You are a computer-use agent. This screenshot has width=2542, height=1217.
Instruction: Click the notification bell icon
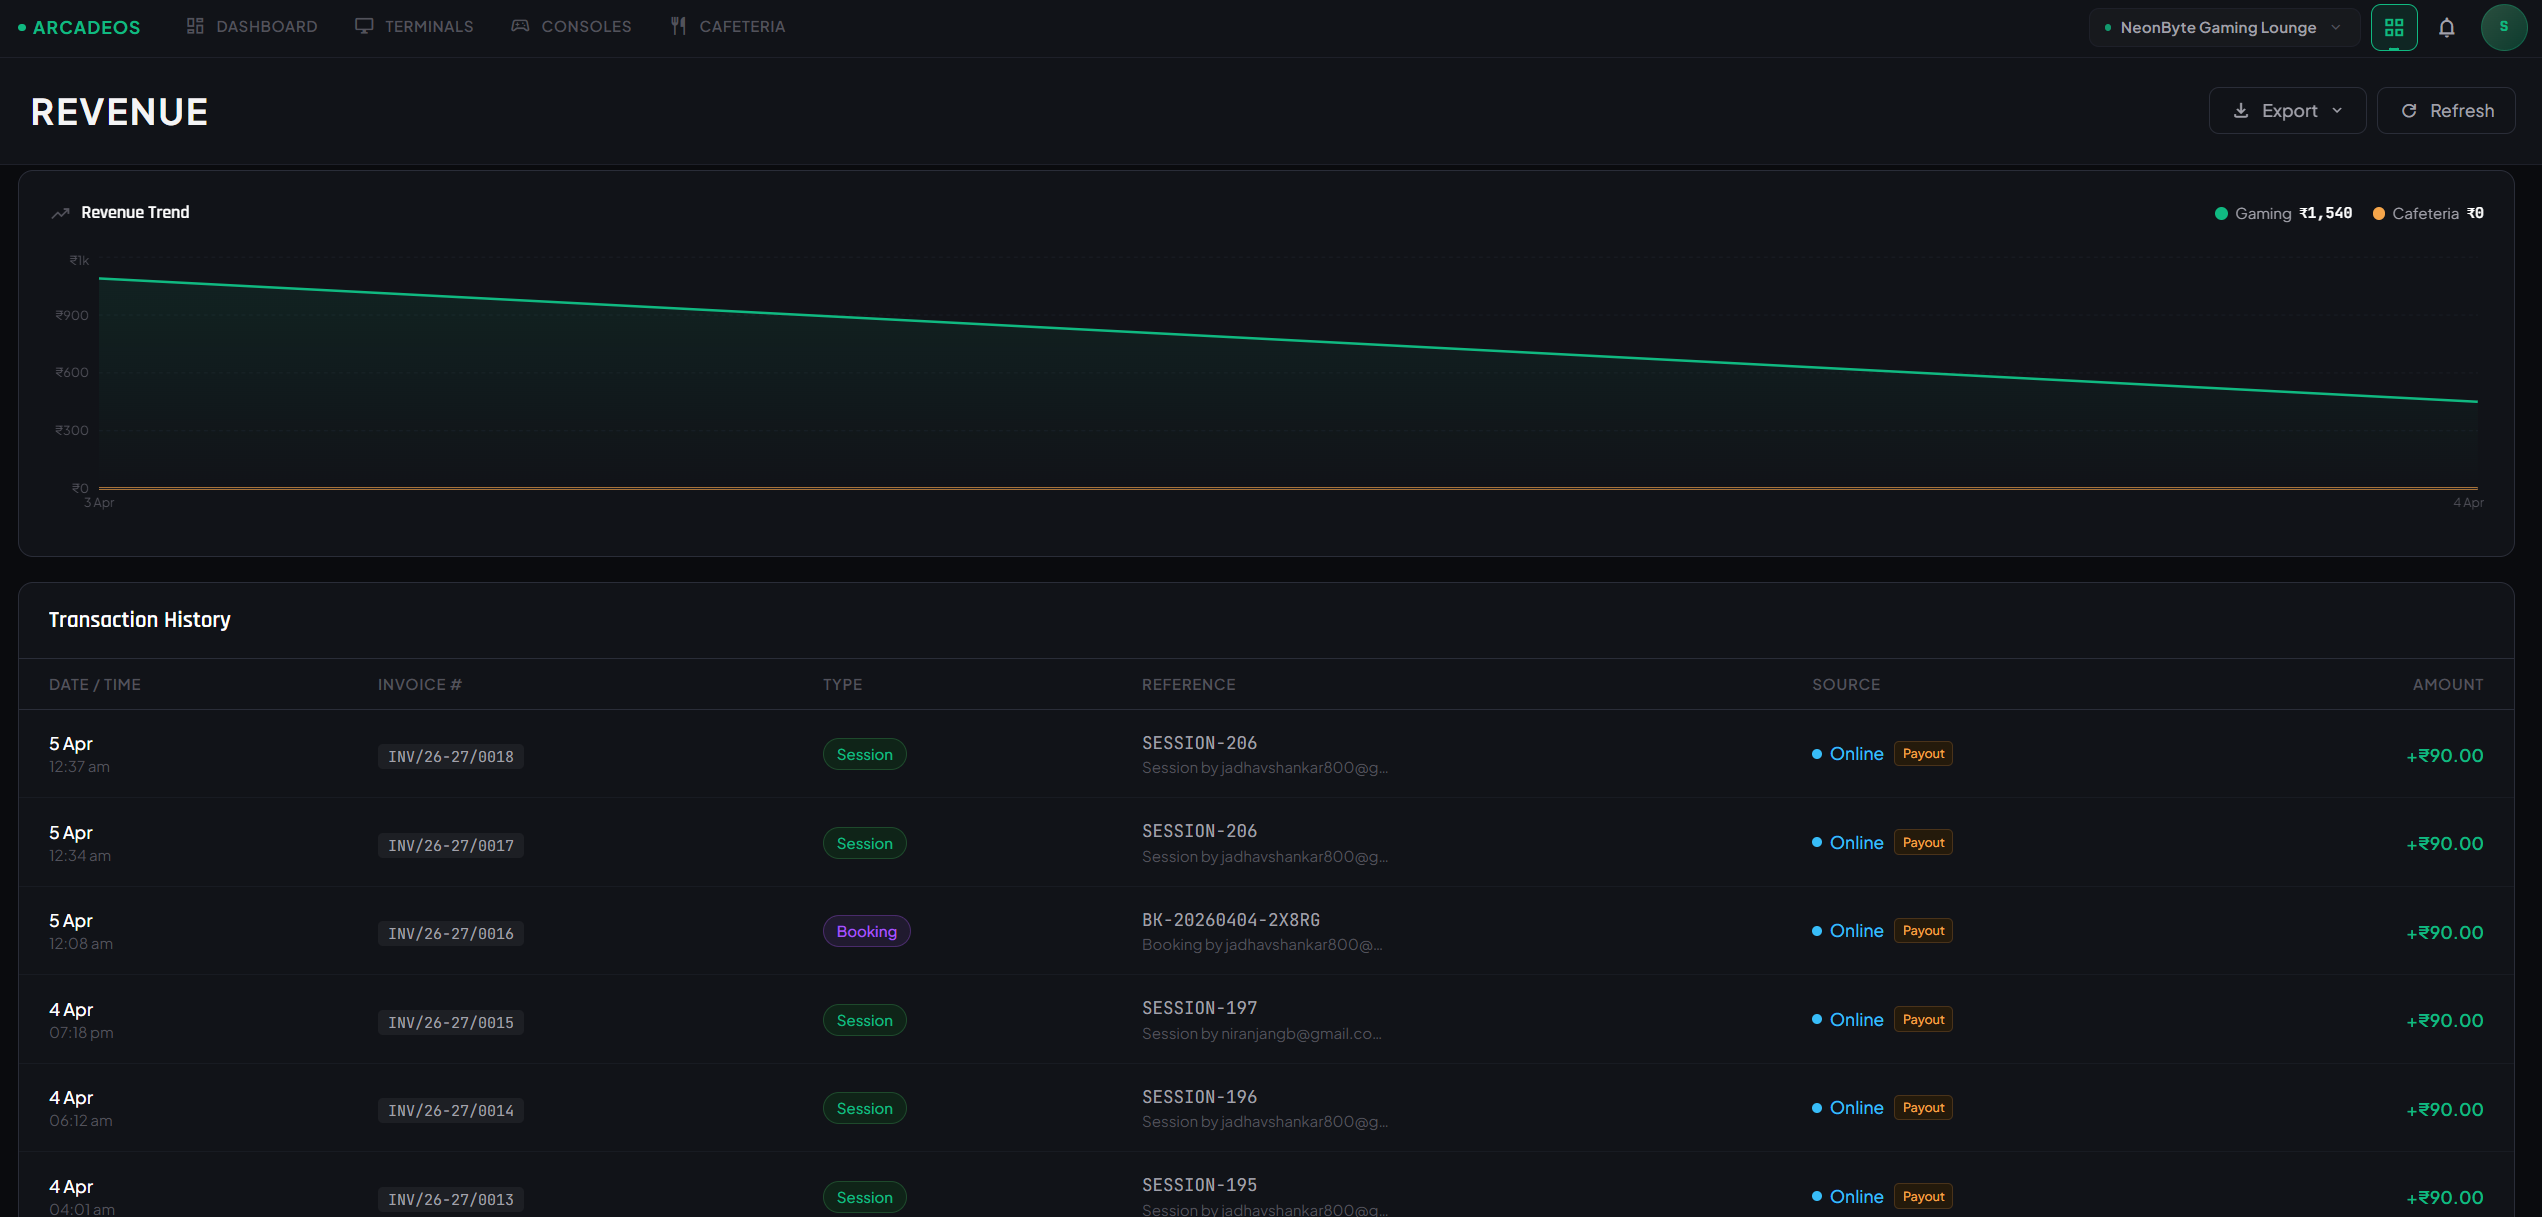[x=2446, y=28]
